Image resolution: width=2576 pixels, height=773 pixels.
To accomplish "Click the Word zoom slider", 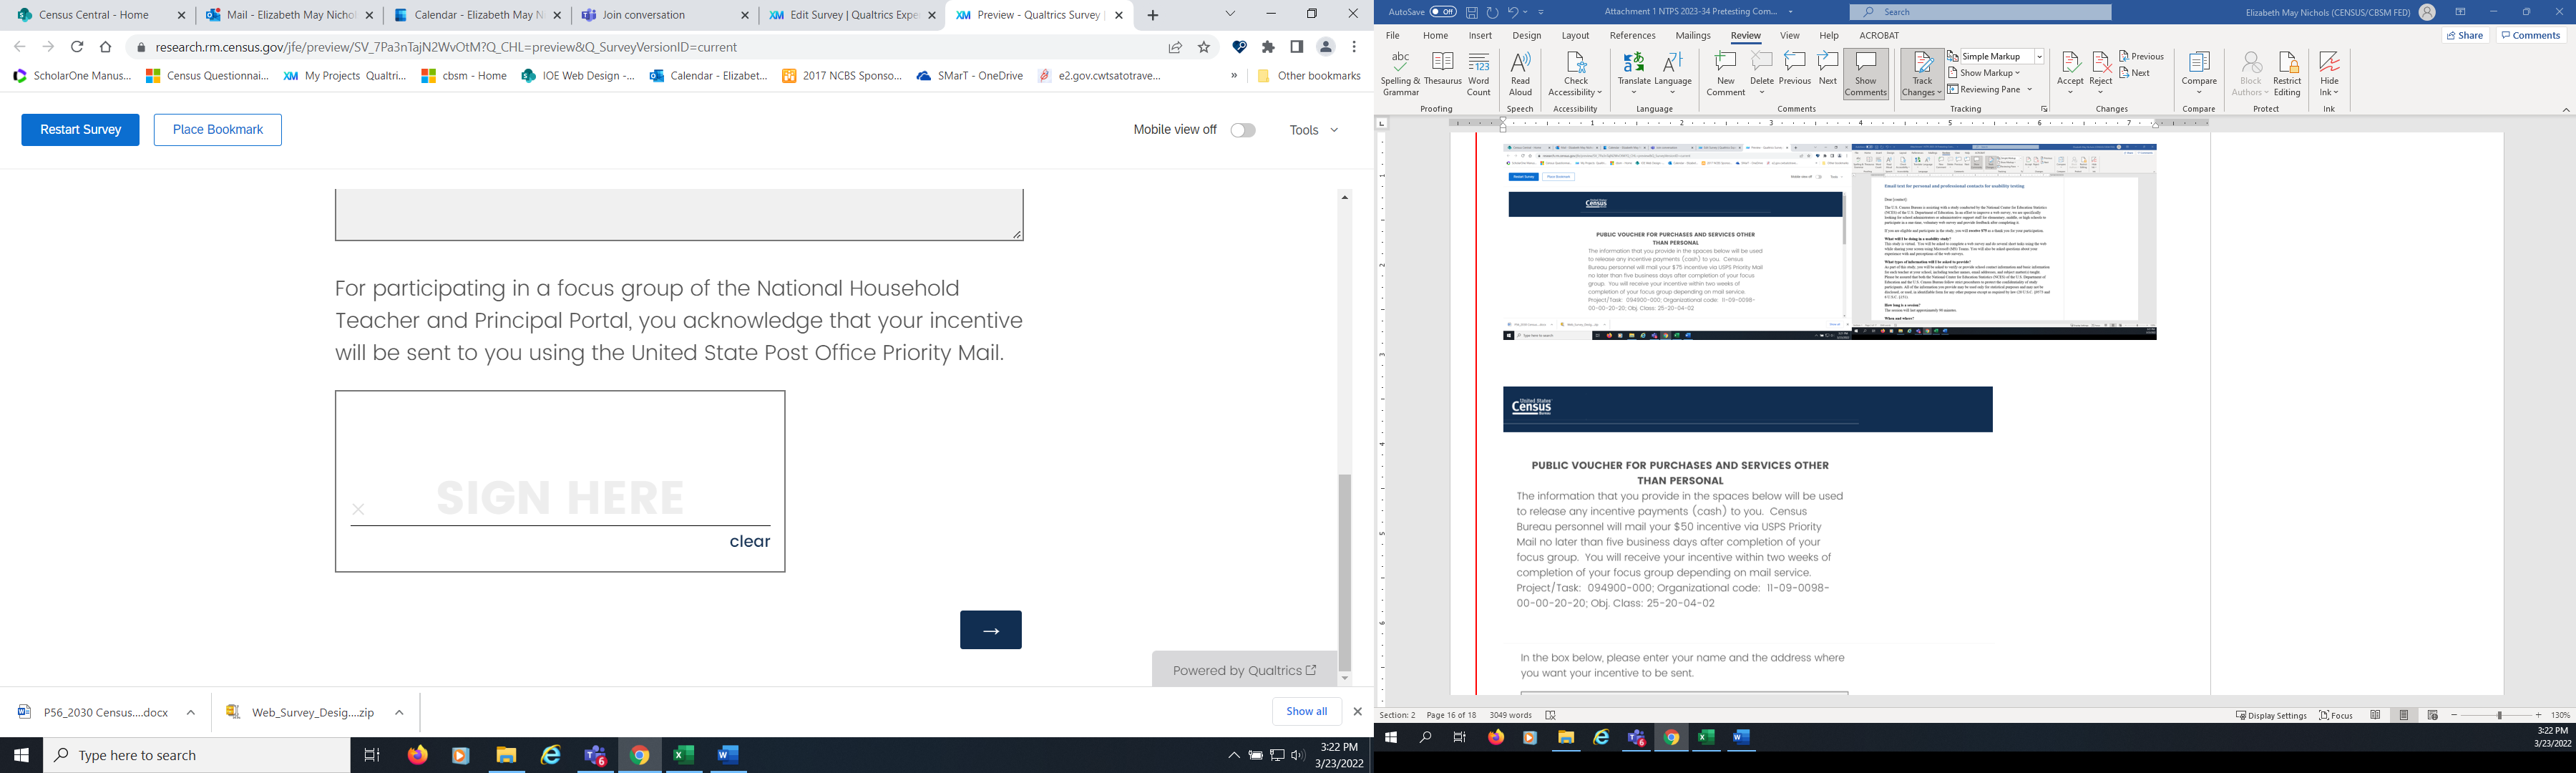I will pyautogui.click(x=2498, y=715).
